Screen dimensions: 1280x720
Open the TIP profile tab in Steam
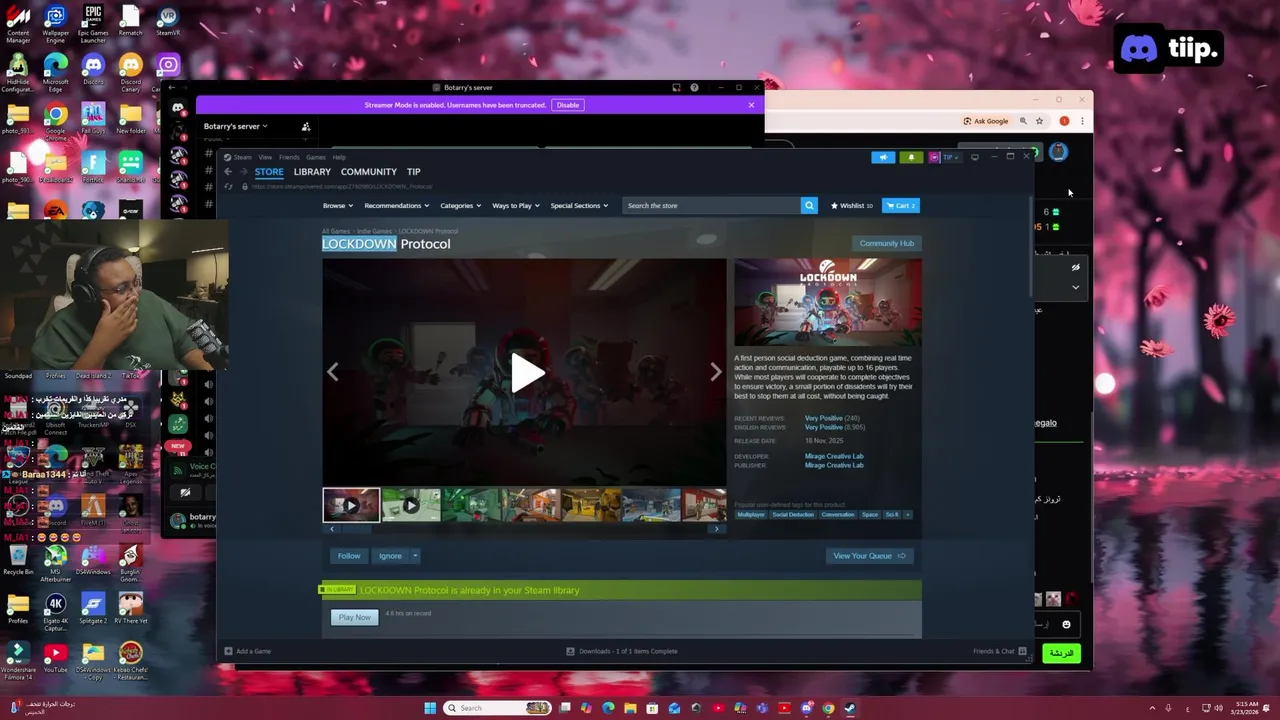[x=413, y=172]
